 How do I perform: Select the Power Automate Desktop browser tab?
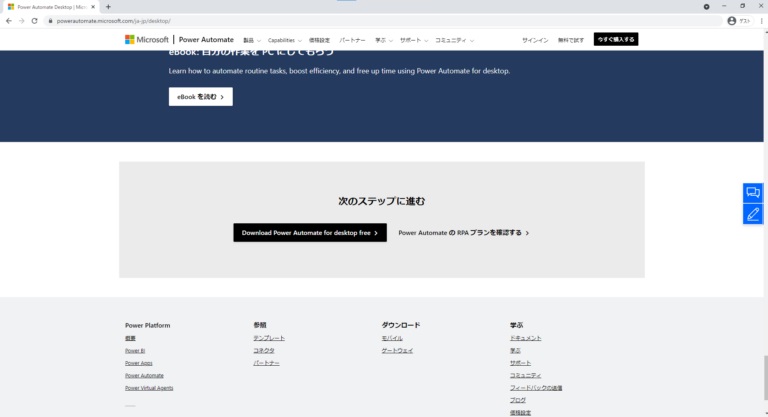(50, 7)
